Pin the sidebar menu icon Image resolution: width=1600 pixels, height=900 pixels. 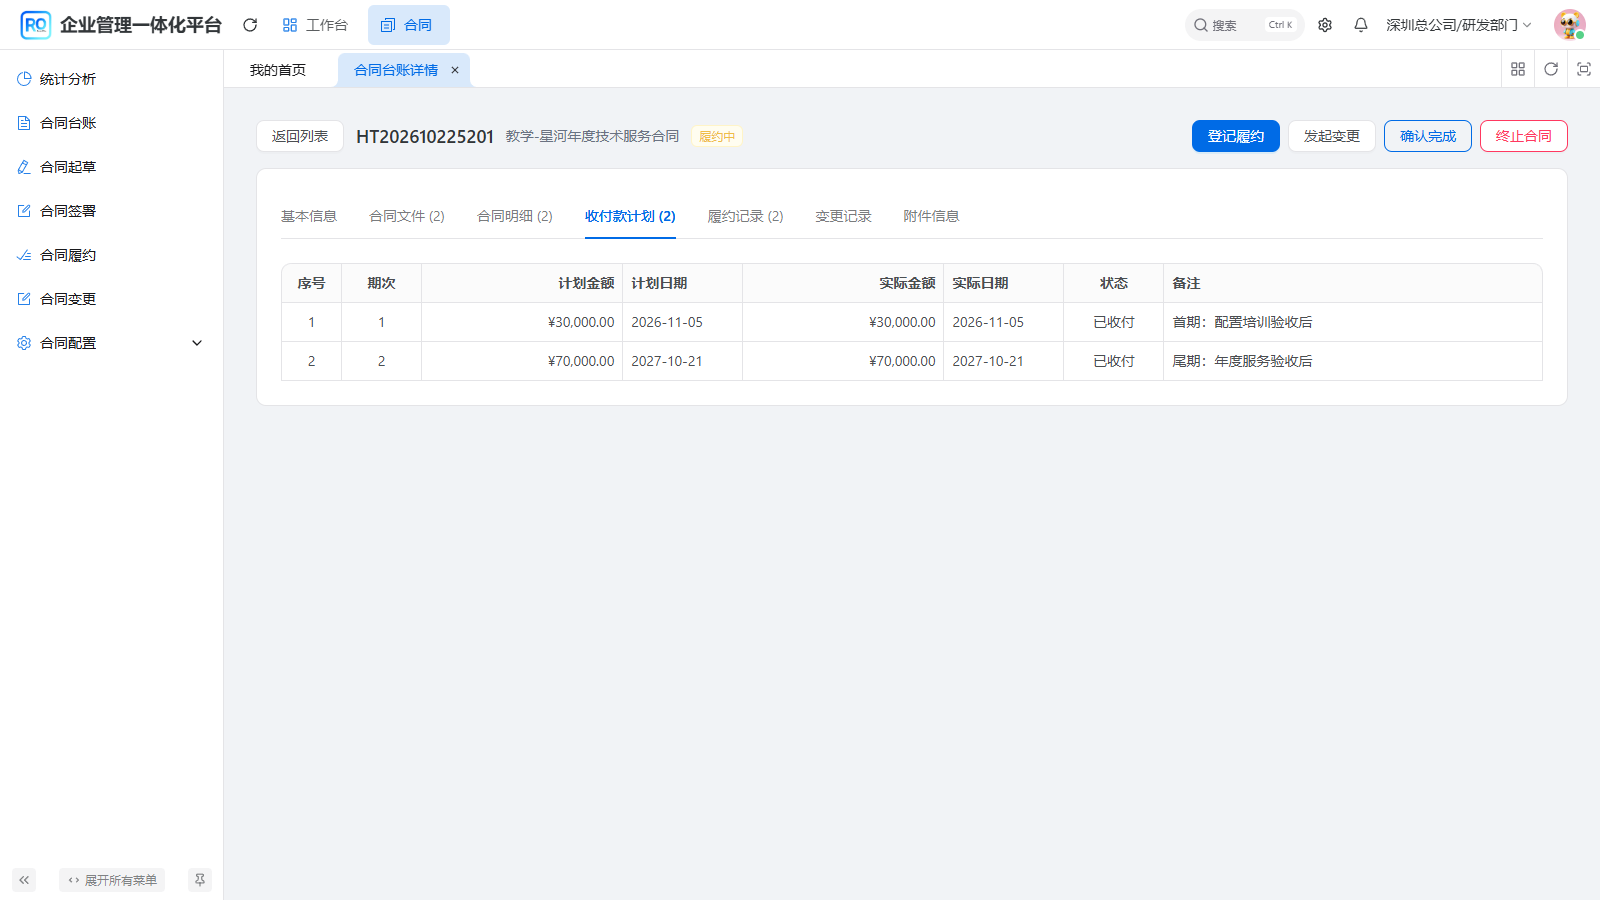[200, 880]
